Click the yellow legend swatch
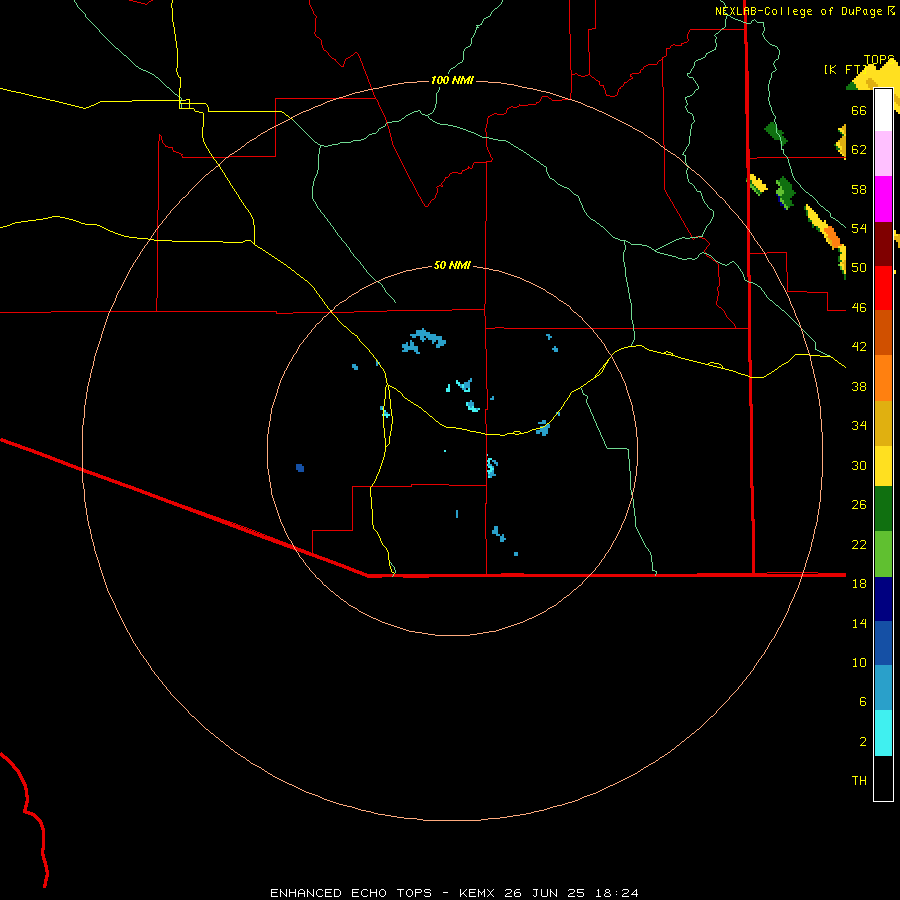Screen dimensions: 900x900 pyautogui.click(x=883, y=466)
